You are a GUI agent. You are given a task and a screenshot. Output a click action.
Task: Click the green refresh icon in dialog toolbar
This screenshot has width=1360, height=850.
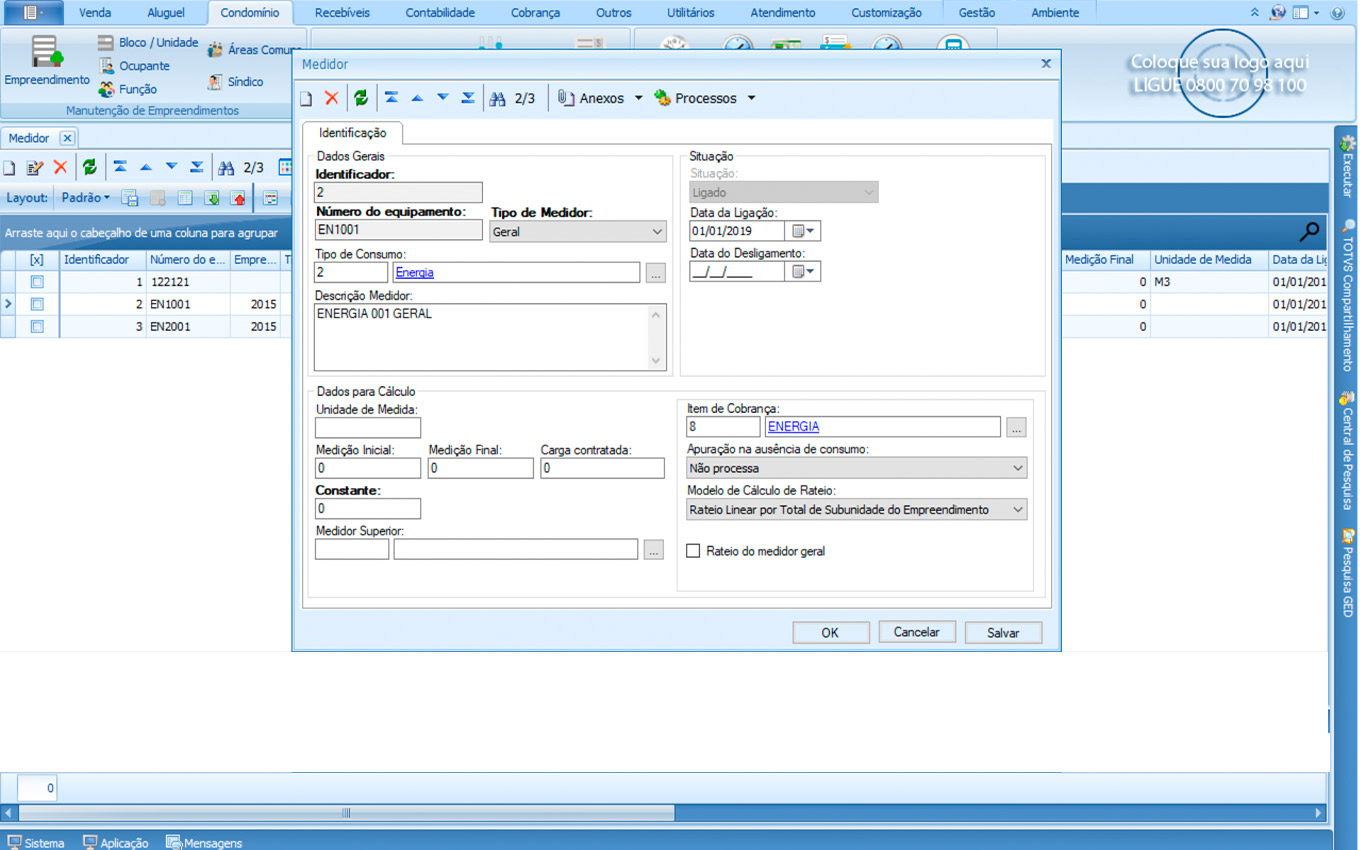point(360,98)
